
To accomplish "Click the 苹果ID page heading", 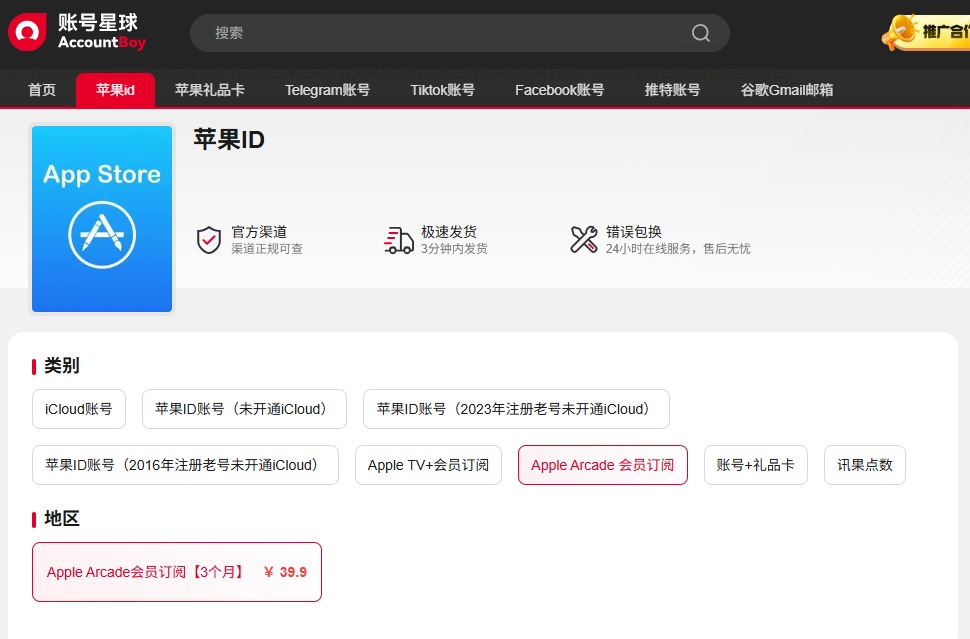I will click(229, 140).
